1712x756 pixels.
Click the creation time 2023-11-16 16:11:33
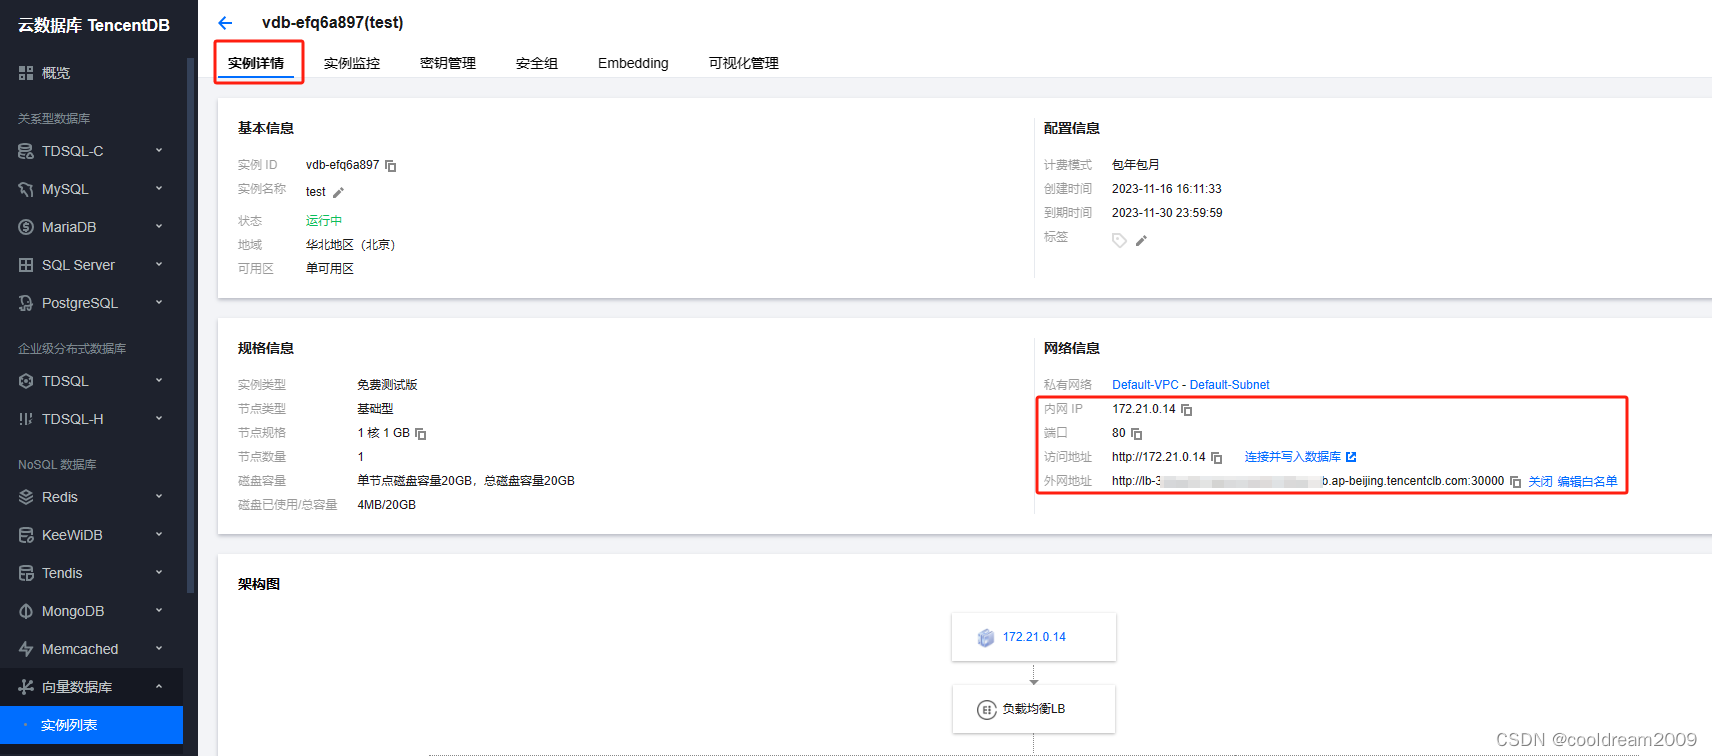click(1167, 189)
